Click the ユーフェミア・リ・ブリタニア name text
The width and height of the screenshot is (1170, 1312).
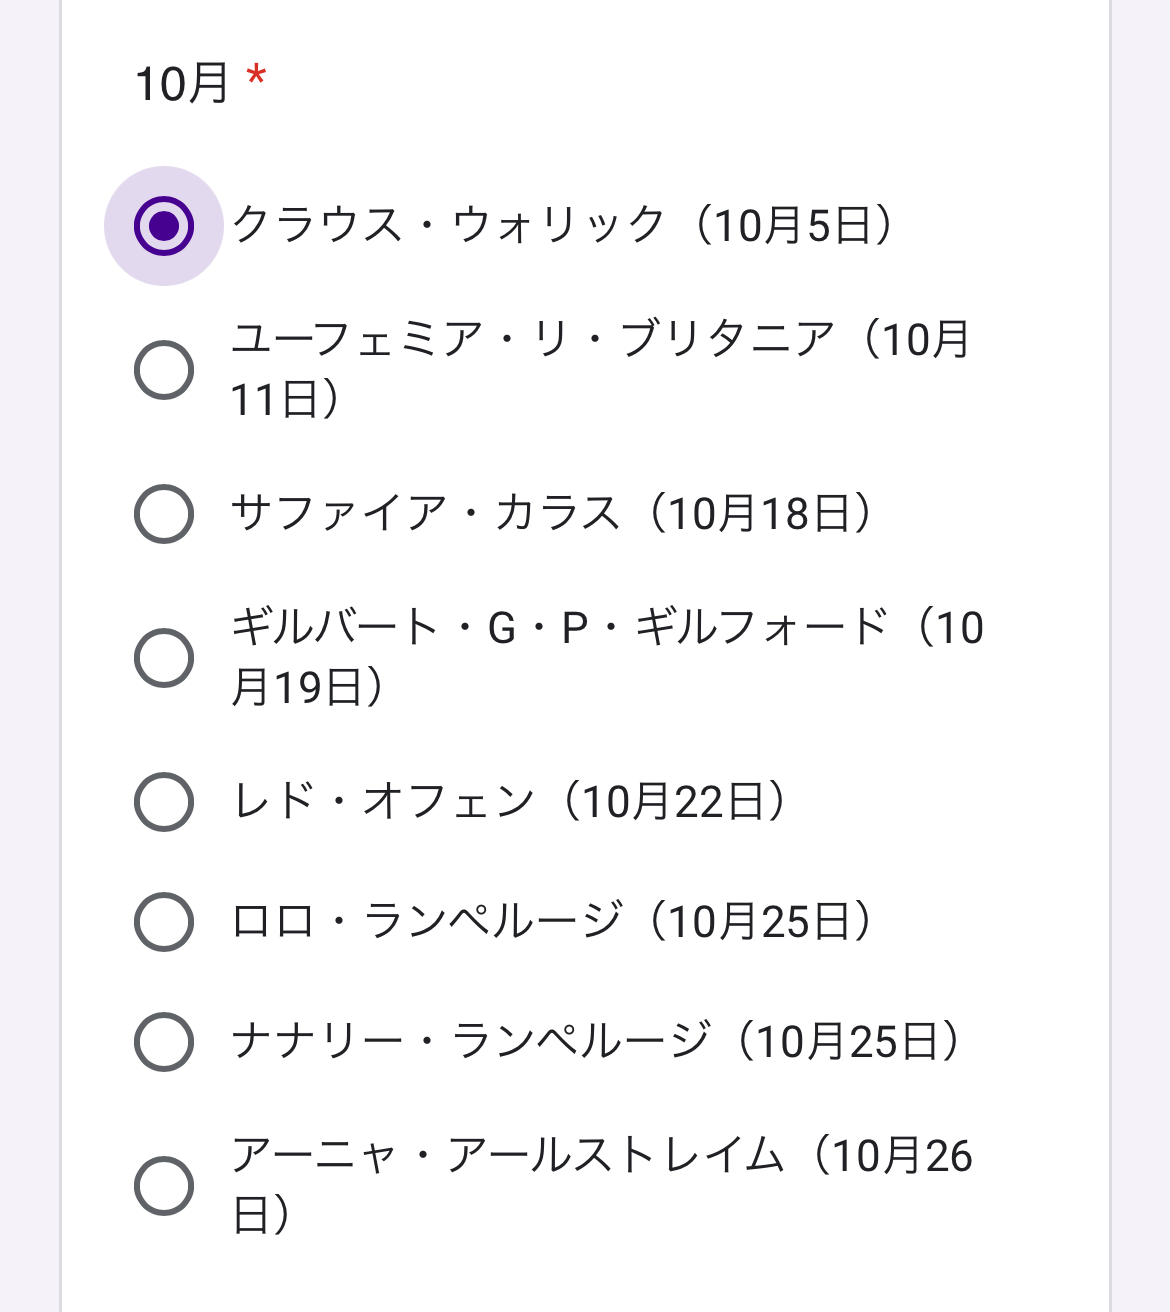click(532, 340)
